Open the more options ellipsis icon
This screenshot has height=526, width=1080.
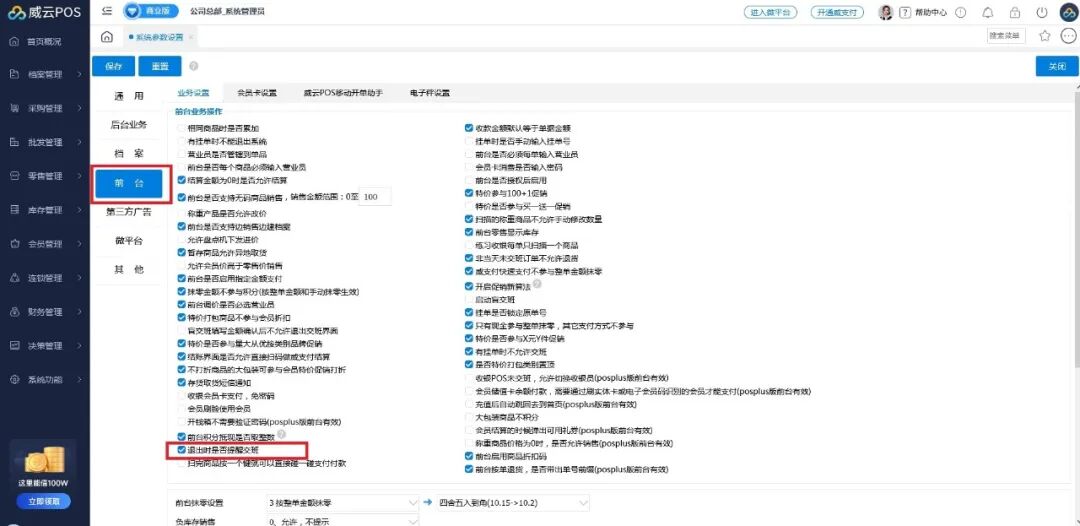tap(1068, 36)
